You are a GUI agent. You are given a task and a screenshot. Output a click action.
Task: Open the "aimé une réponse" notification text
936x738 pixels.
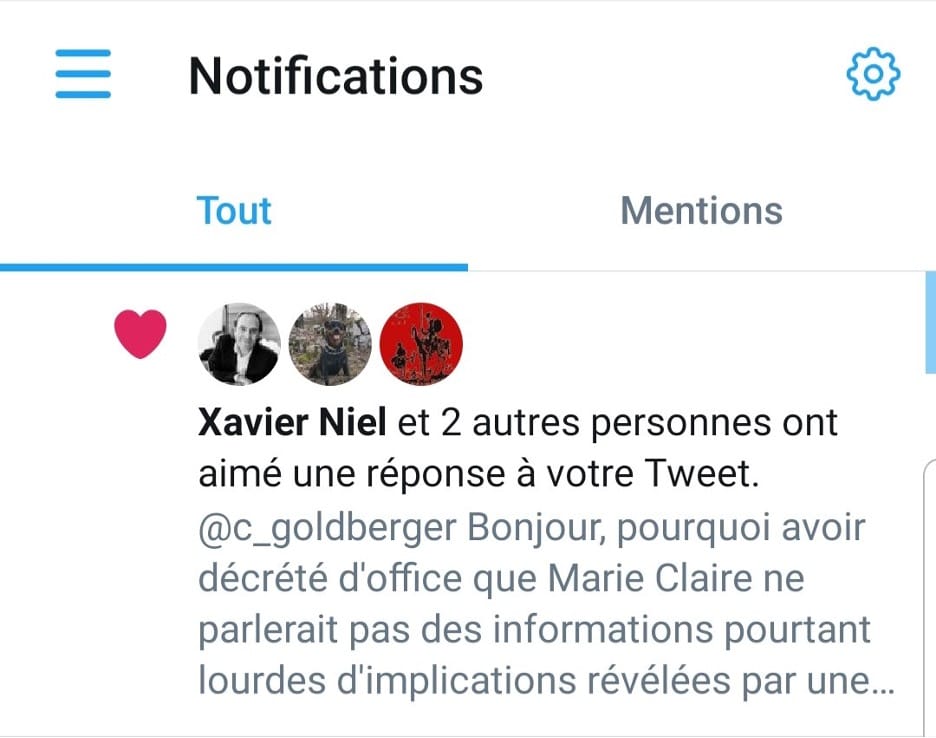point(400,476)
